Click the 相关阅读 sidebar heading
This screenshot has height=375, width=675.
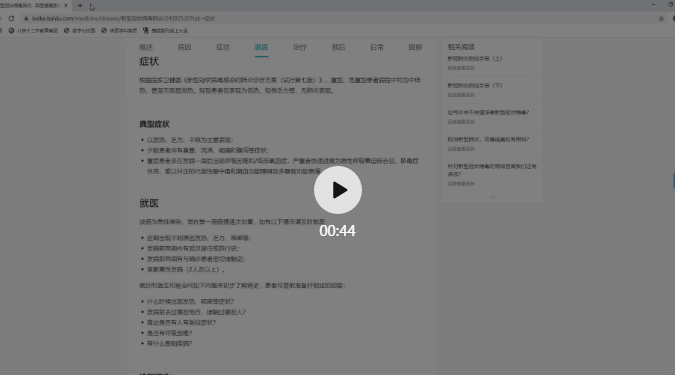pos(461,47)
